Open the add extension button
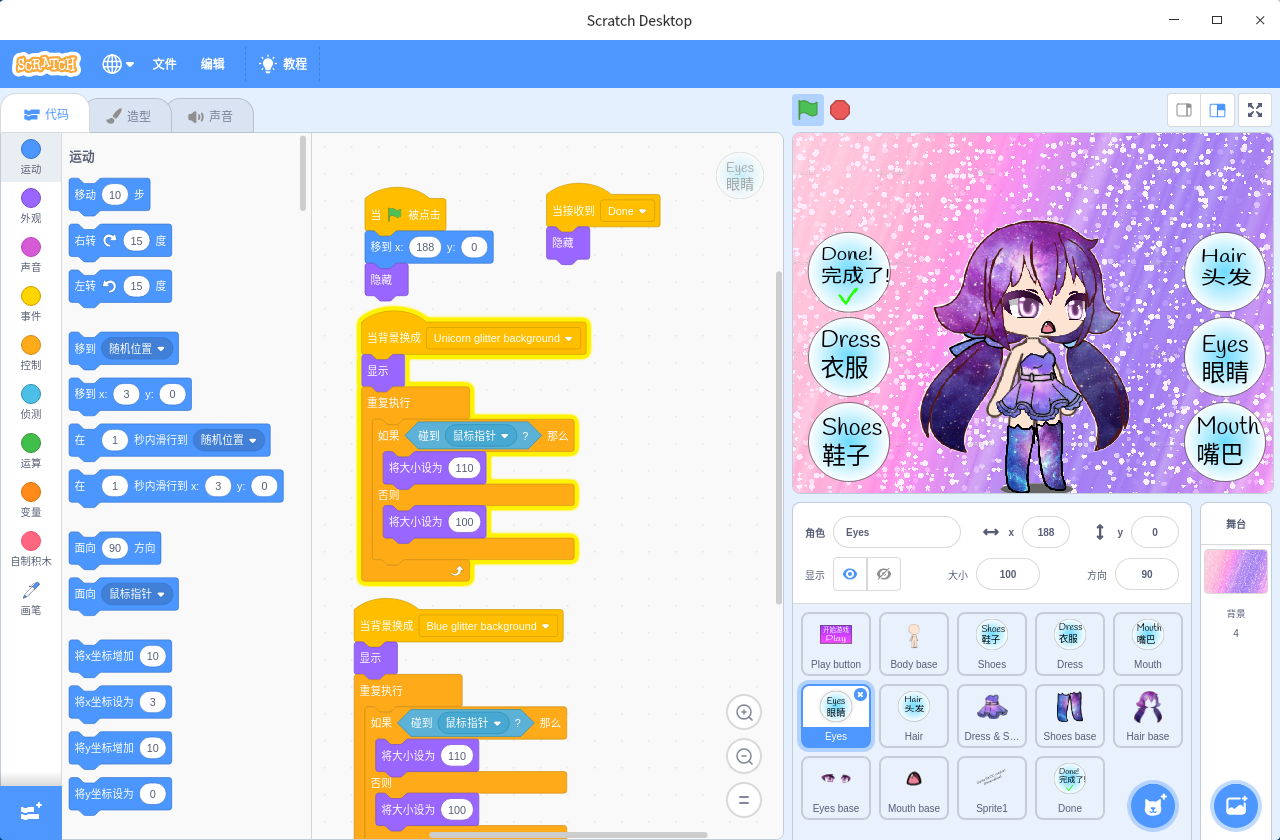The image size is (1280, 840). click(x=31, y=811)
